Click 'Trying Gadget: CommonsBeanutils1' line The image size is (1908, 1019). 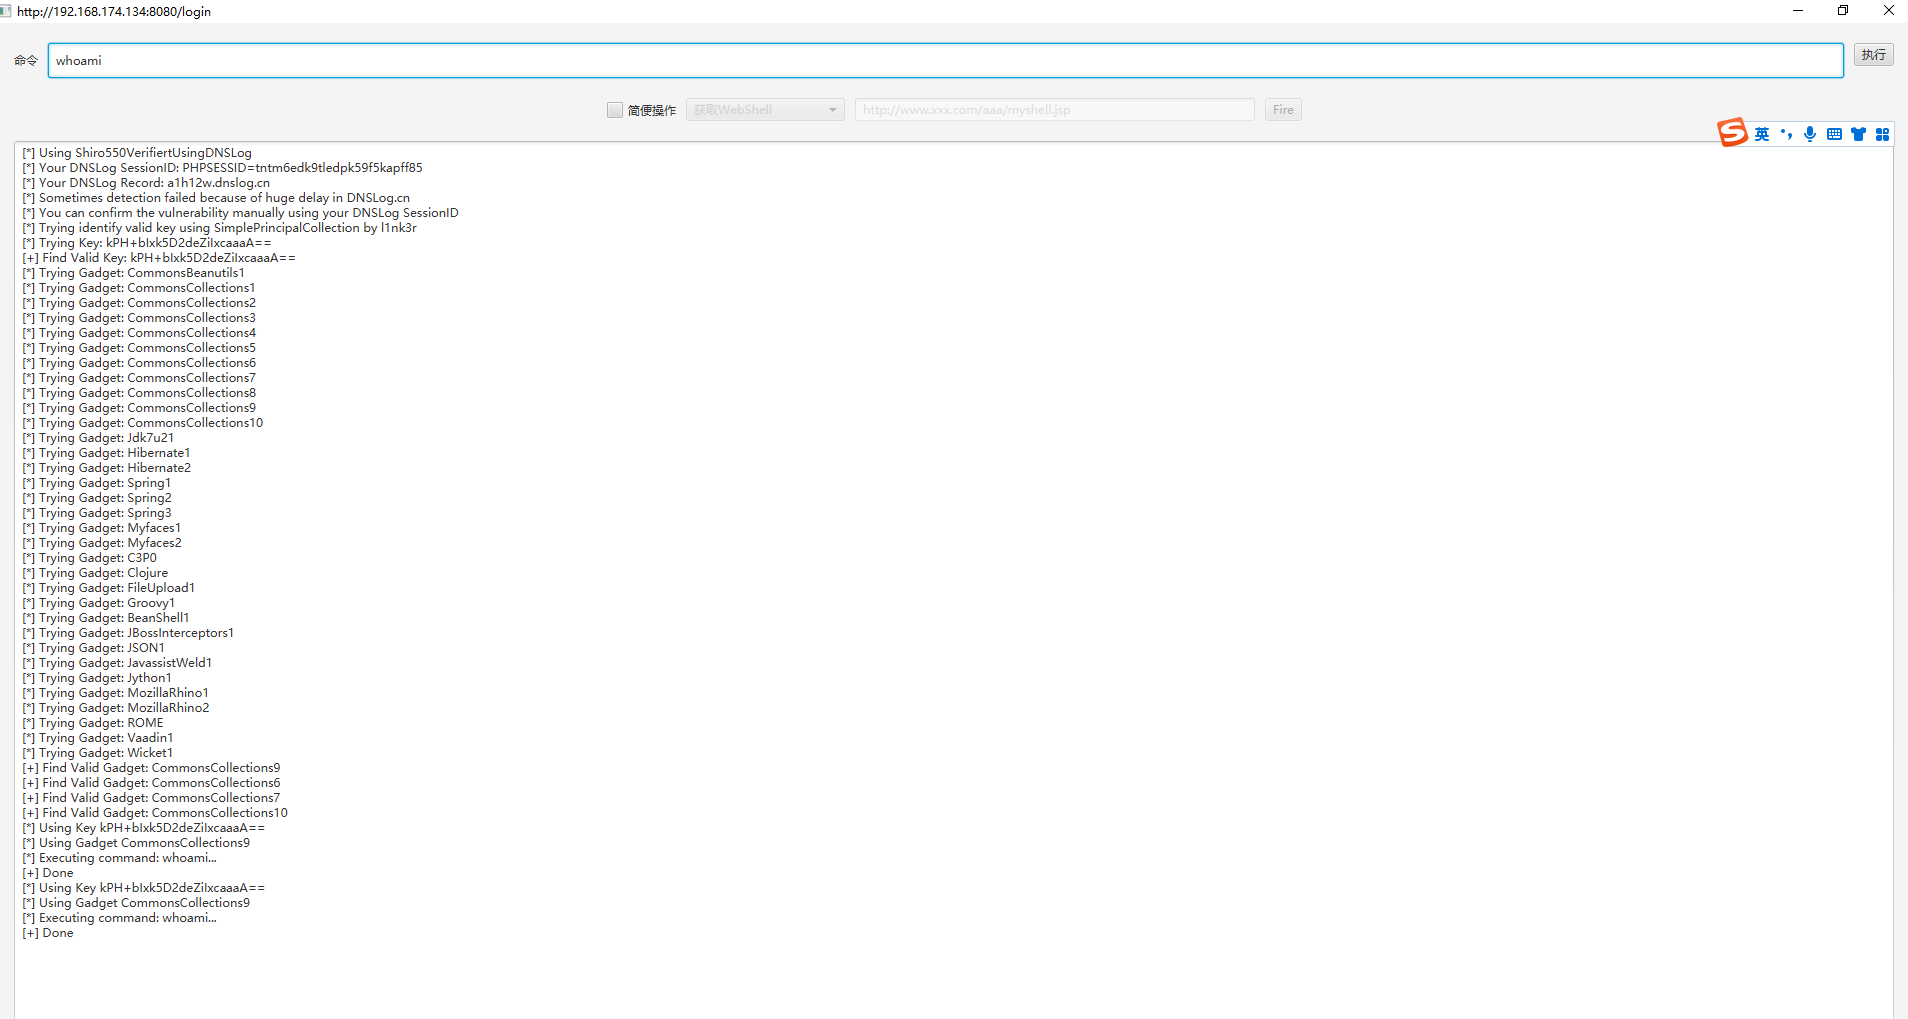133,273
